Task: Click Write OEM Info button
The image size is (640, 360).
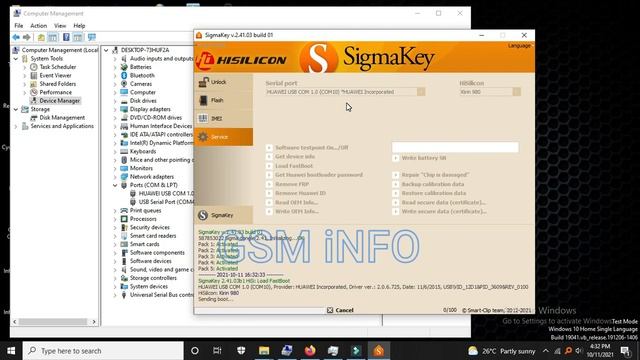Action: coord(293,211)
